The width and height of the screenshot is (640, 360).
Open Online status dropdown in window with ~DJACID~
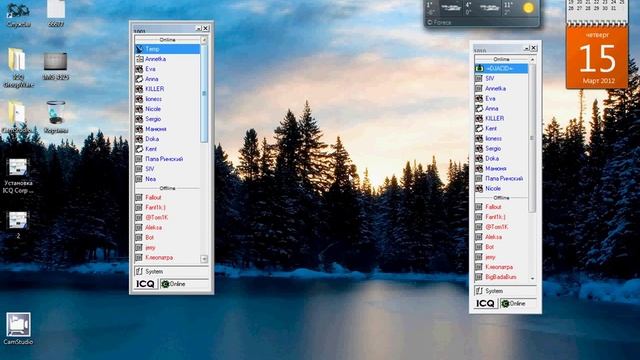(x=518, y=304)
